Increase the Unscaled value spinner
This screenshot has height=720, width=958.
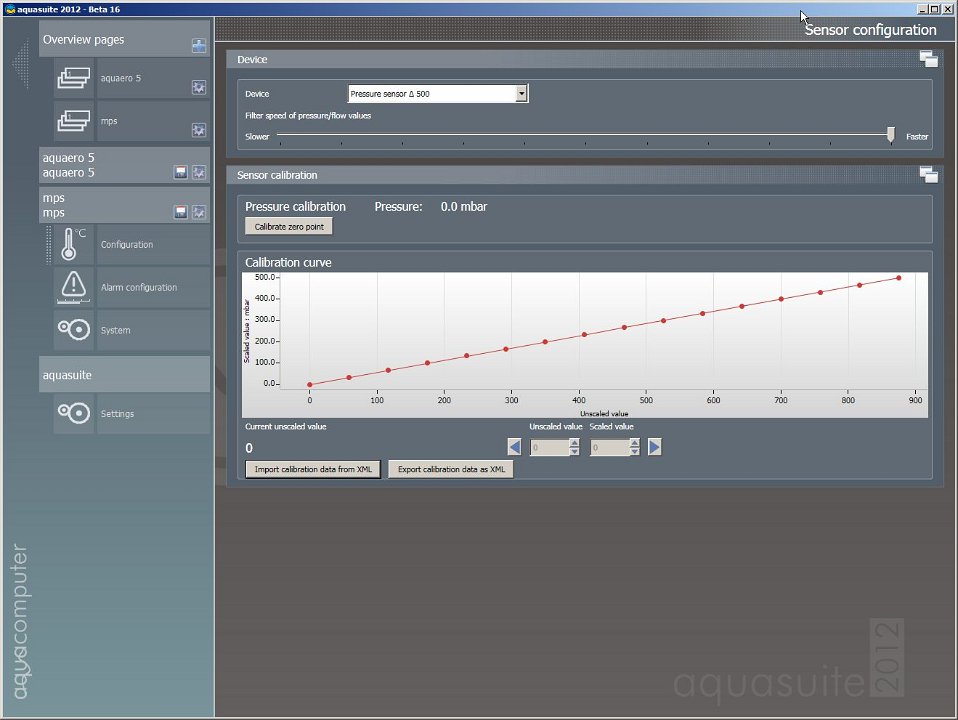tap(574, 443)
